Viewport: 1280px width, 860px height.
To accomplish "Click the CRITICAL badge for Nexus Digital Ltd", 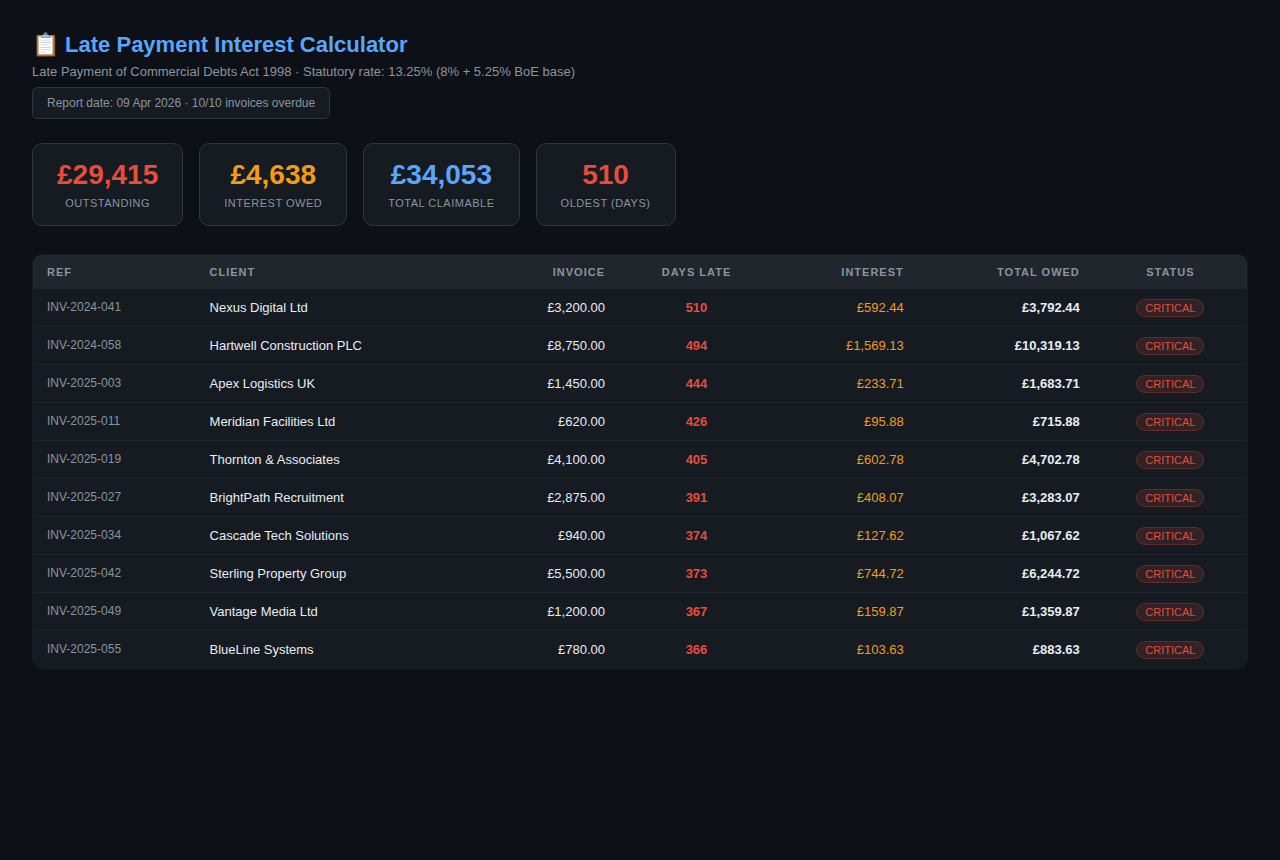I will [x=1169, y=308].
